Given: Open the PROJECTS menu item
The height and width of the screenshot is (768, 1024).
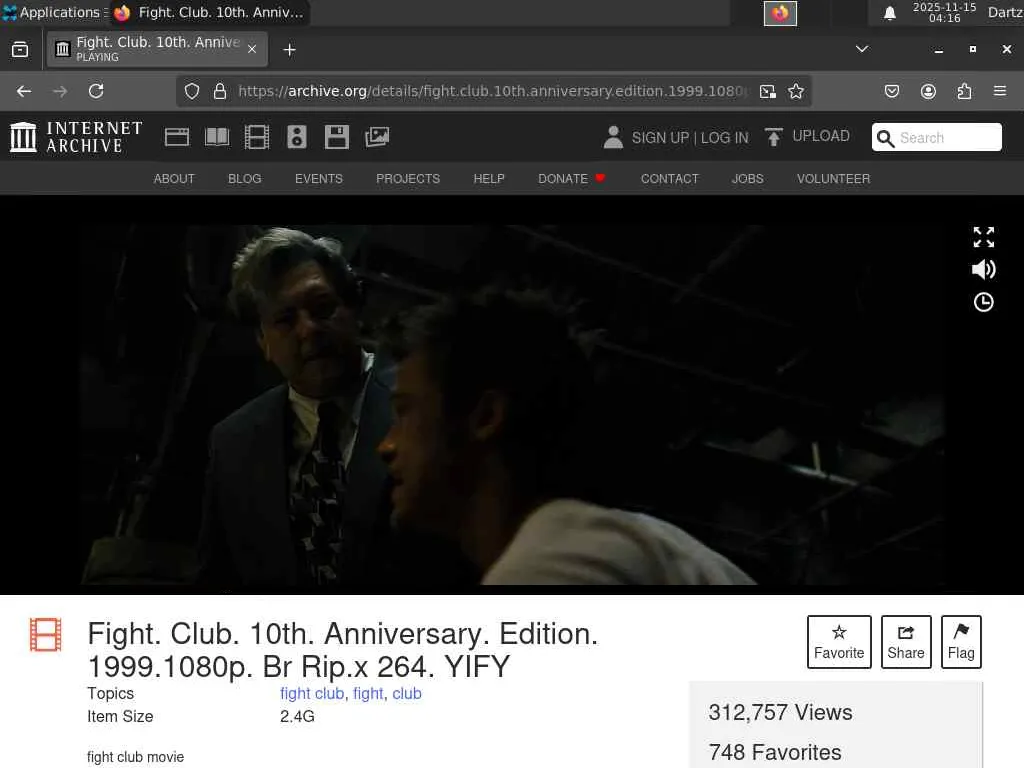Looking at the screenshot, I should (408, 179).
